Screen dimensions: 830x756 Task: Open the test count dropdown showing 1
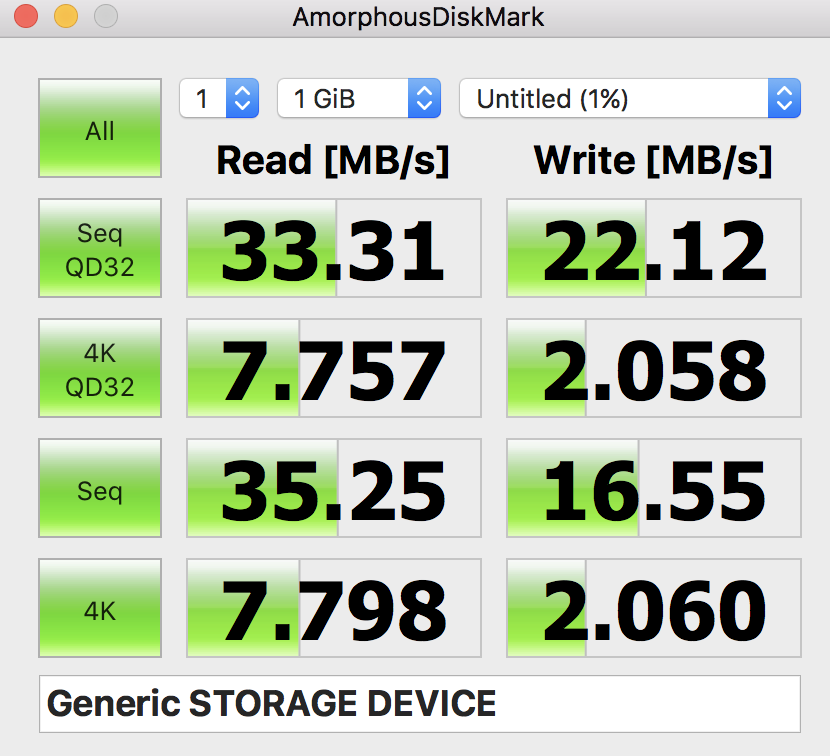[219, 98]
